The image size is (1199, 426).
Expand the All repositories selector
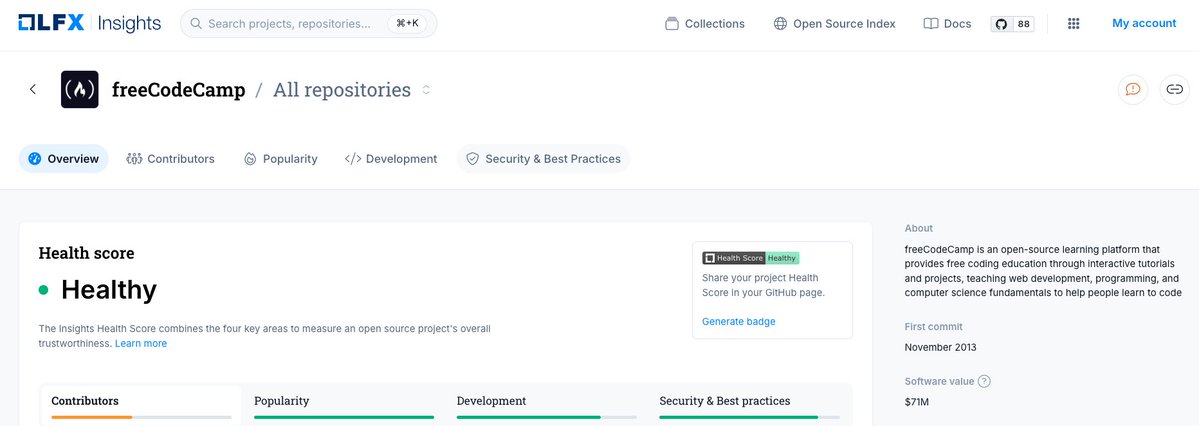point(352,90)
